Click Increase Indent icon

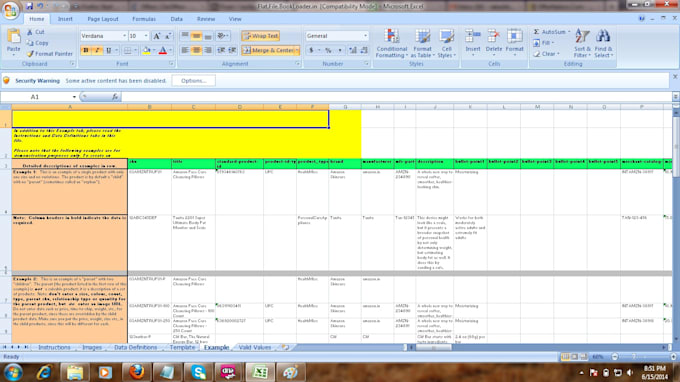click(x=232, y=50)
